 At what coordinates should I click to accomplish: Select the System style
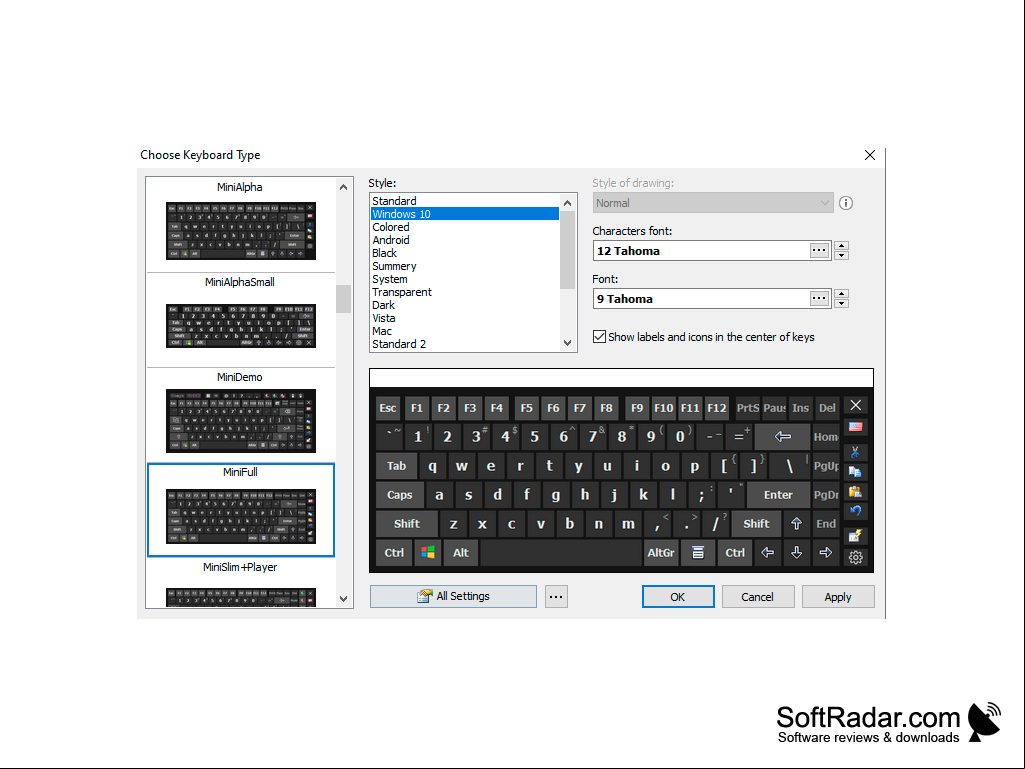pyautogui.click(x=465, y=279)
